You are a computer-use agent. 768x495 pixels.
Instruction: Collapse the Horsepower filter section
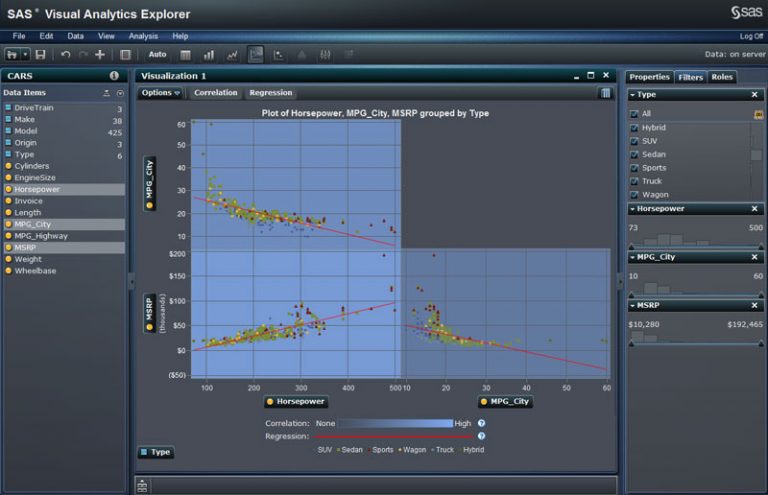[x=632, y=209]
